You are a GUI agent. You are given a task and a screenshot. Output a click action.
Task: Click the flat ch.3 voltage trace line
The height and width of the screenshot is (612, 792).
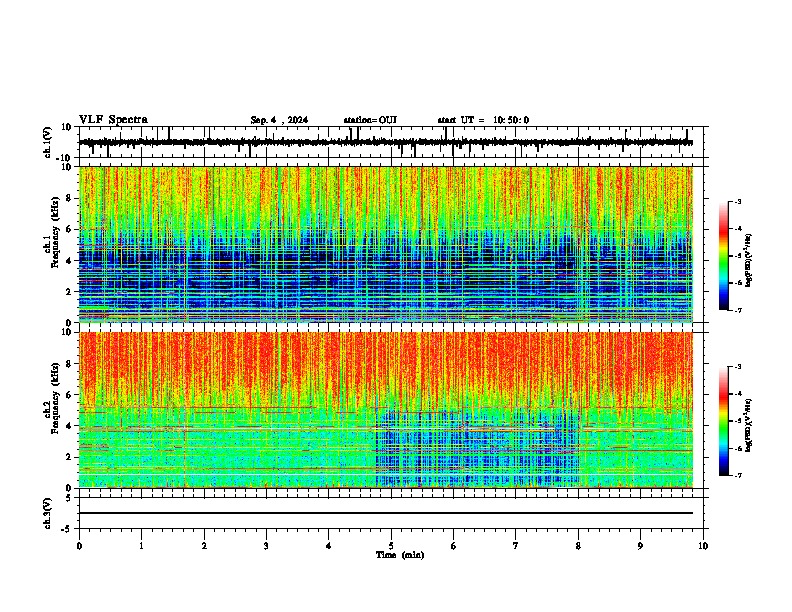tap(385, 513)
